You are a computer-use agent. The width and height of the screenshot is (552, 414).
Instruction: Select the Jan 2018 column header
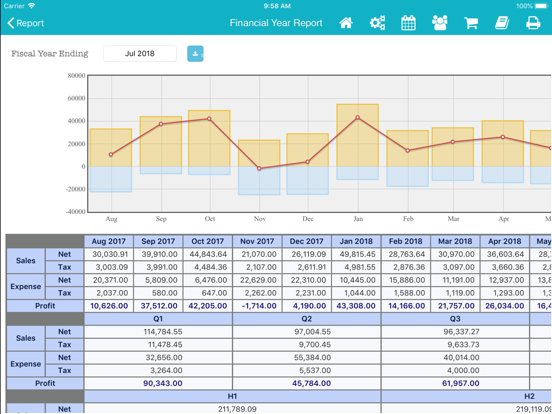[356, 242]
